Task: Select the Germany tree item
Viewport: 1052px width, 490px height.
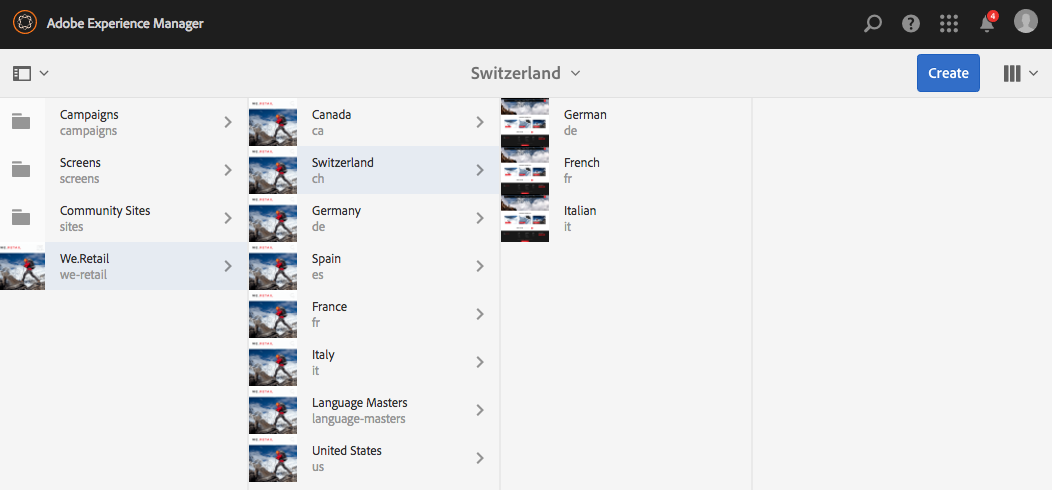Action: pos(374,218)
